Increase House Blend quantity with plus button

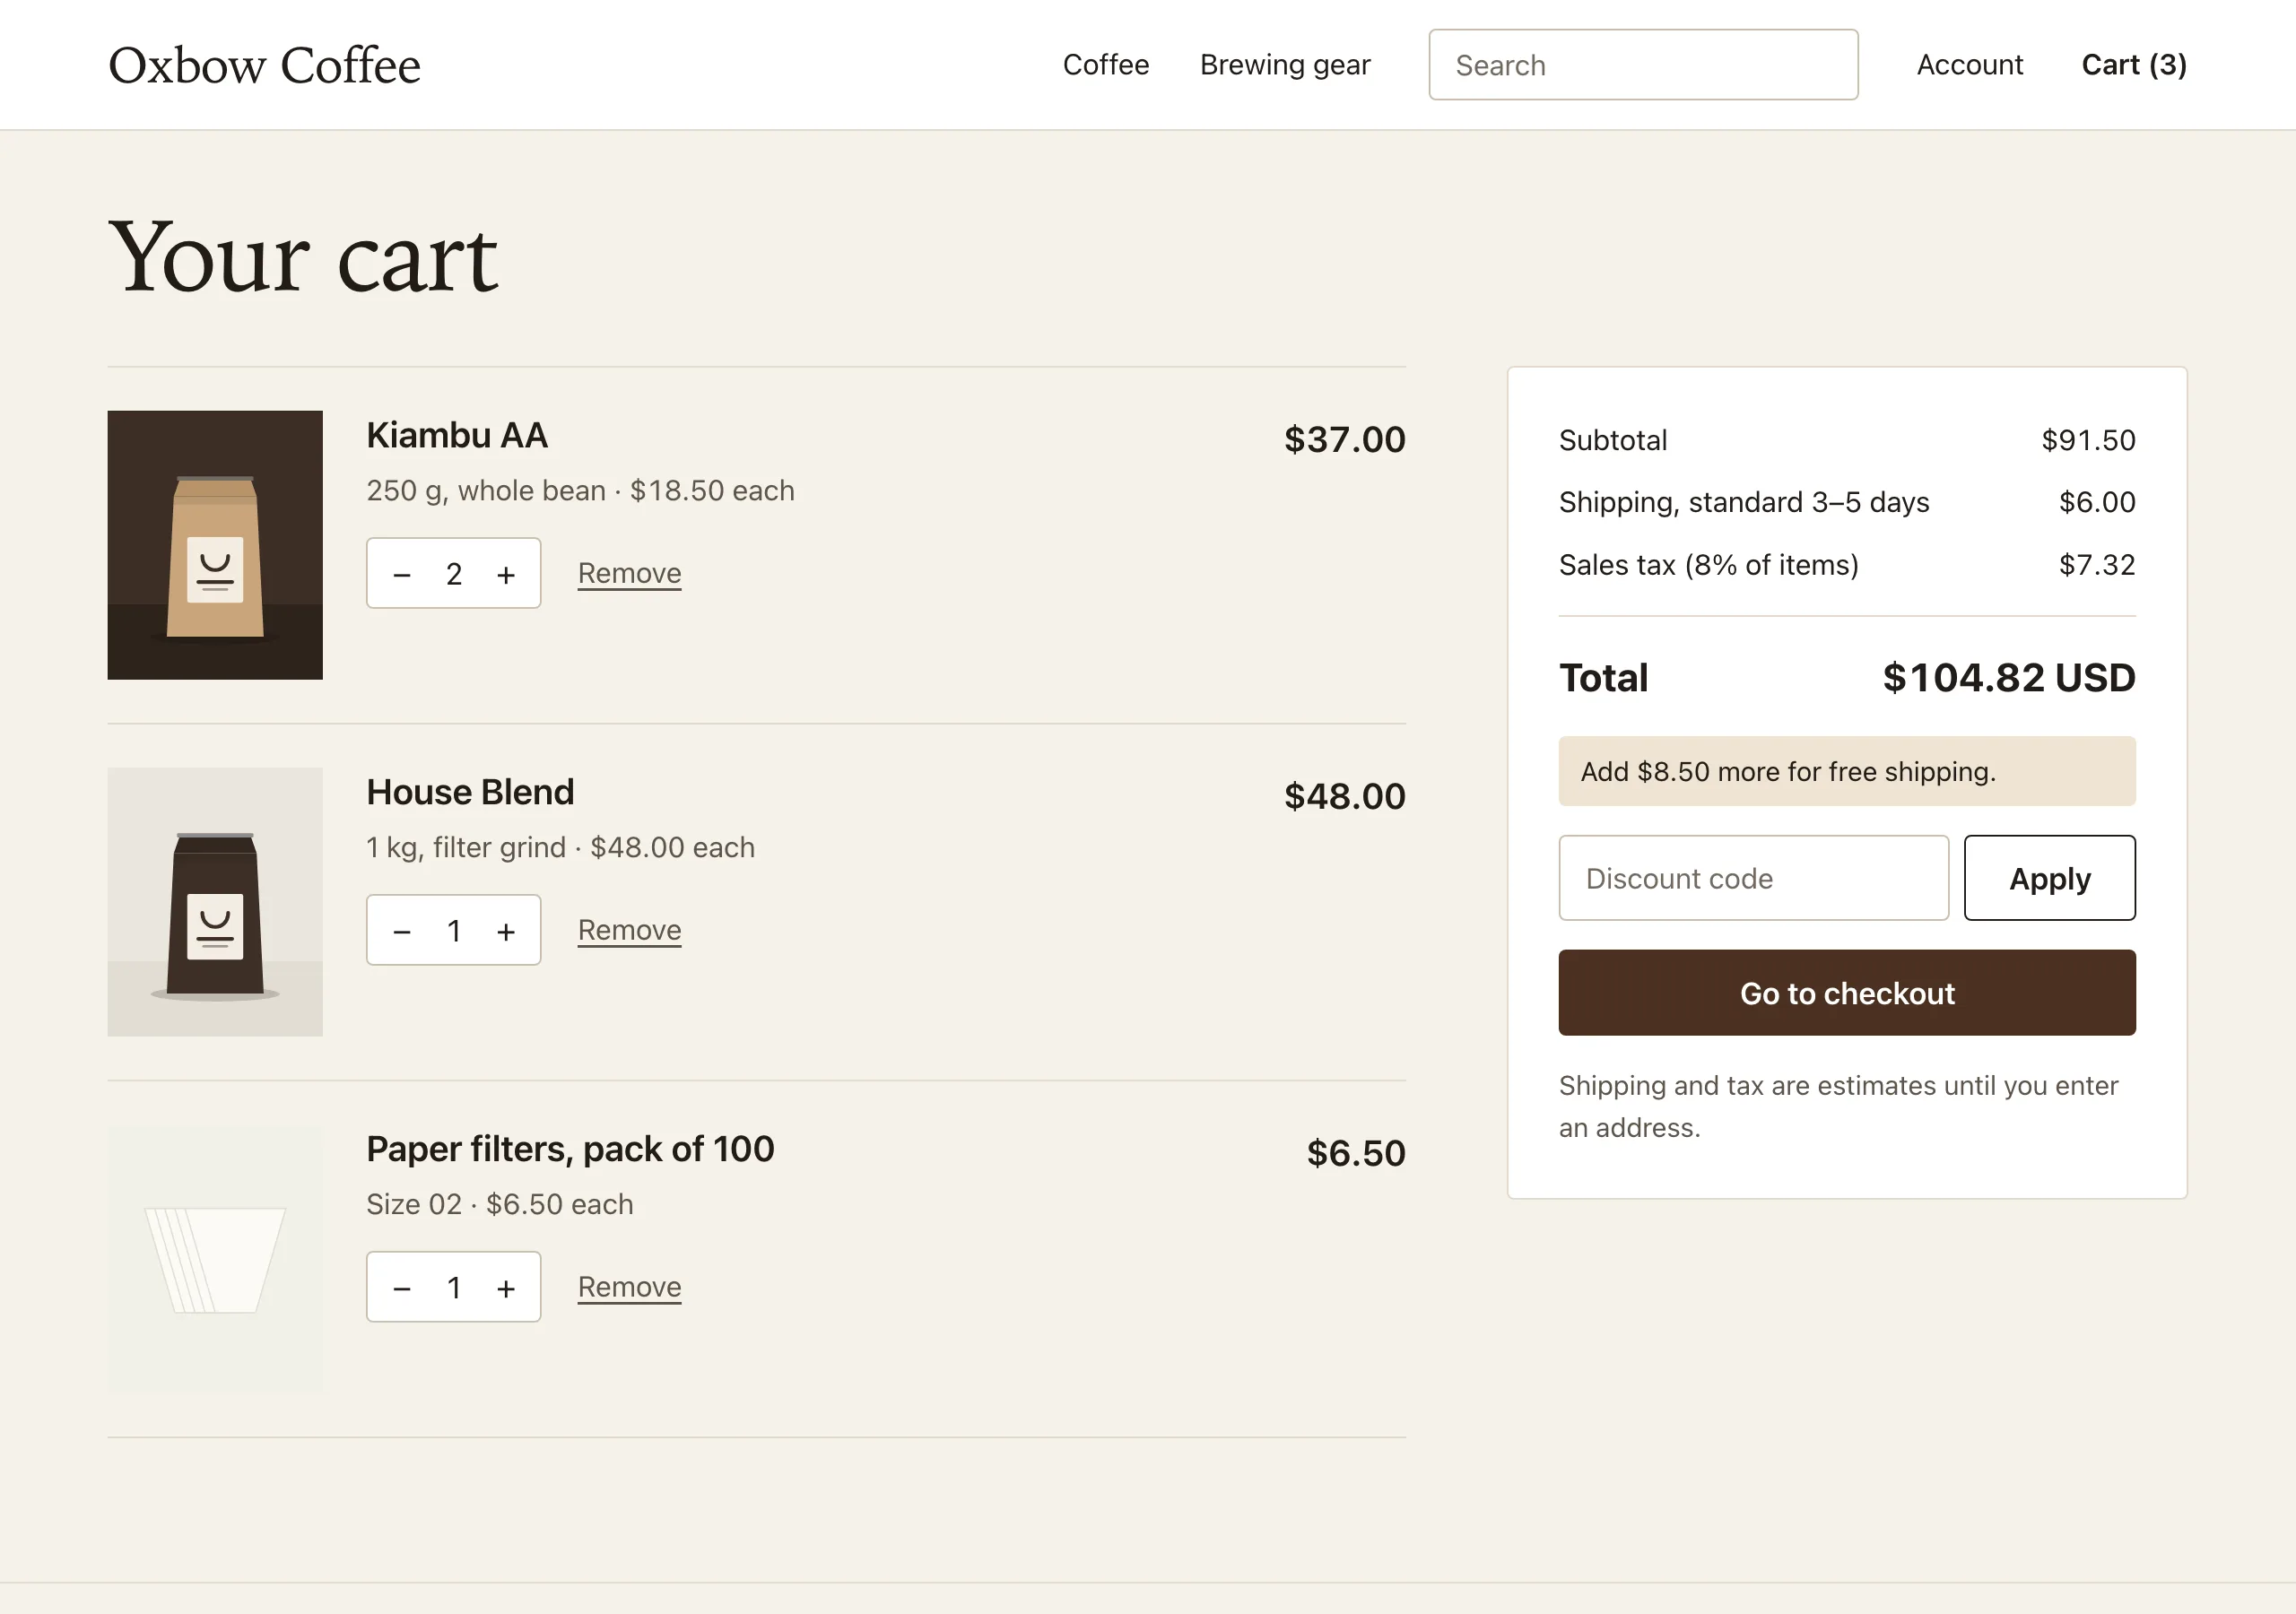[506, 931]
